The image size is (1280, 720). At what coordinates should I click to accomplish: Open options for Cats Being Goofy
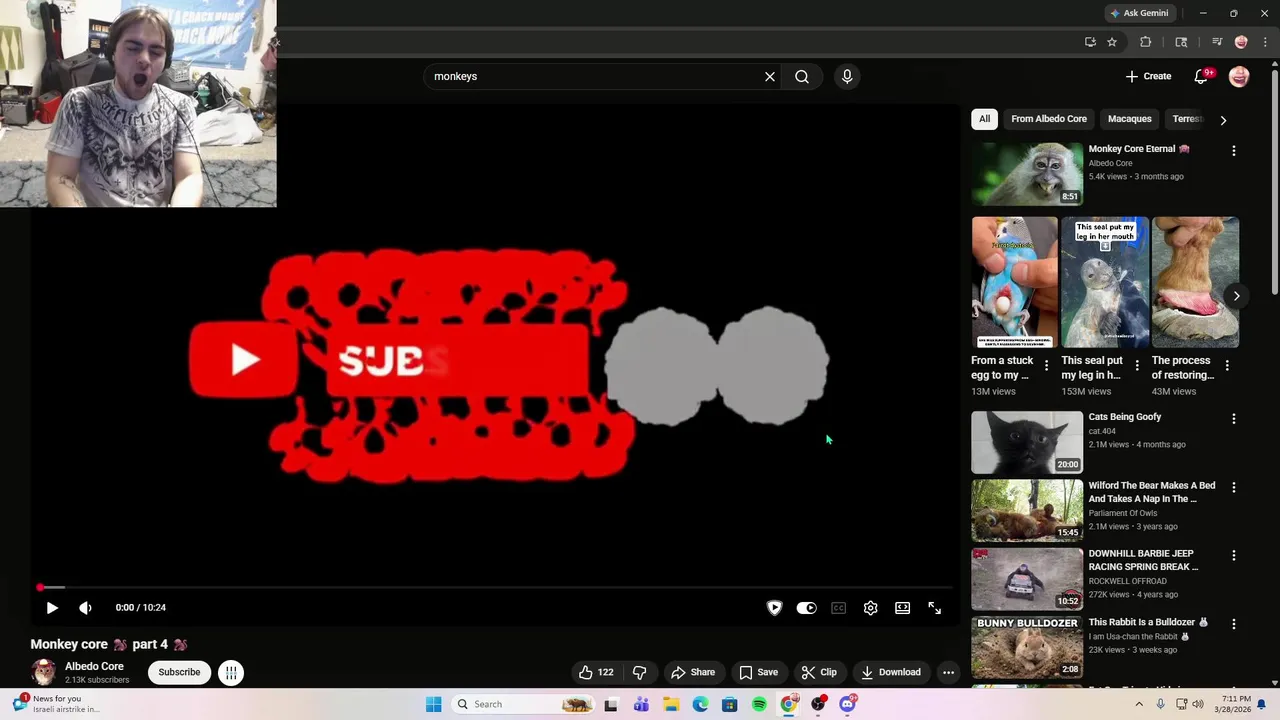[x=1233, y=419]
